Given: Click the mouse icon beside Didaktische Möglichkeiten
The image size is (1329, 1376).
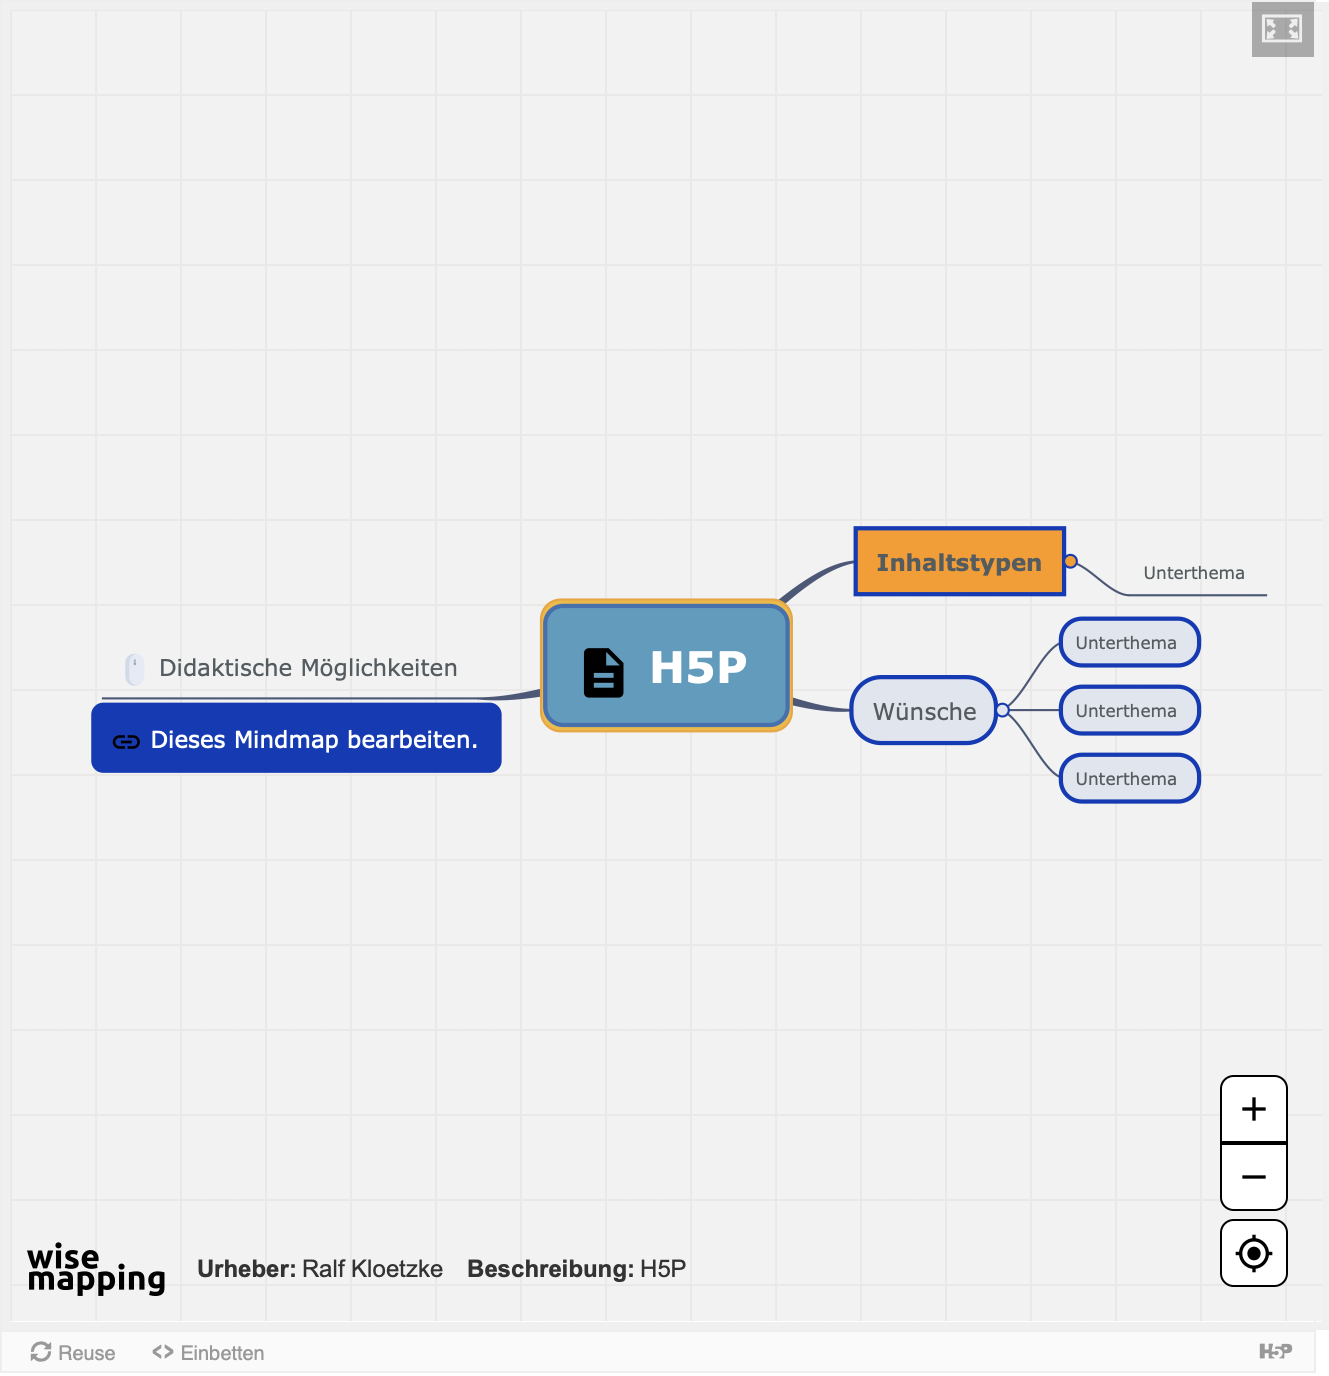Looking at the screenshot, I should [134, 668].
